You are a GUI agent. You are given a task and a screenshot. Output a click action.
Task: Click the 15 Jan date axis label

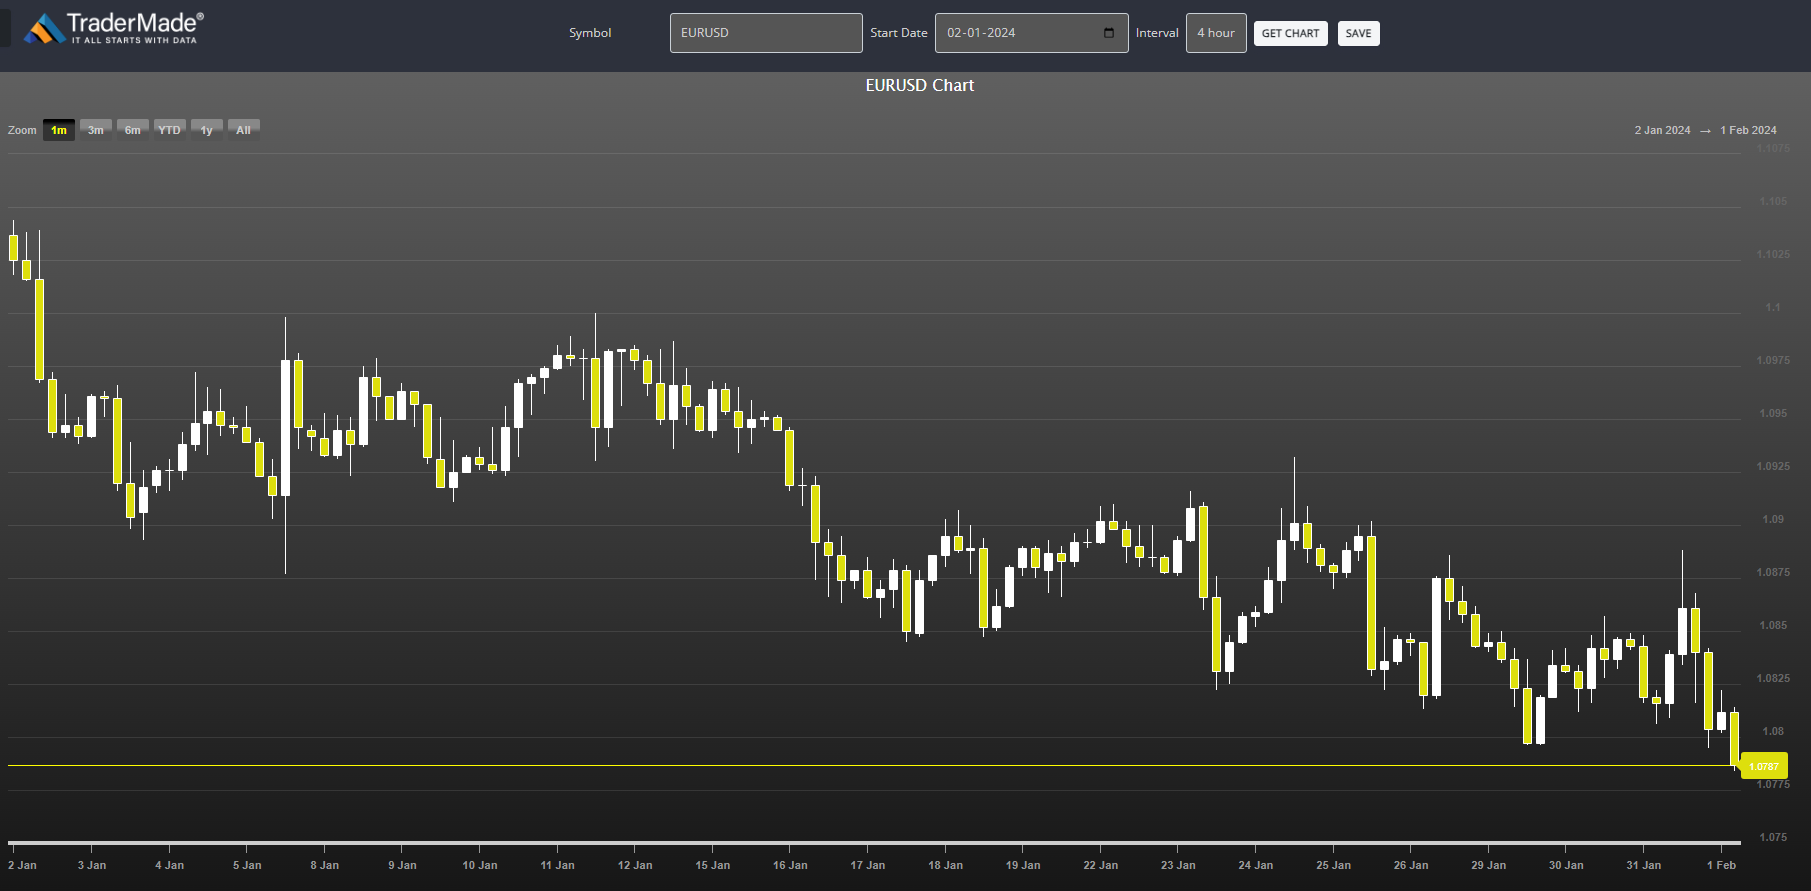(713, 865)
